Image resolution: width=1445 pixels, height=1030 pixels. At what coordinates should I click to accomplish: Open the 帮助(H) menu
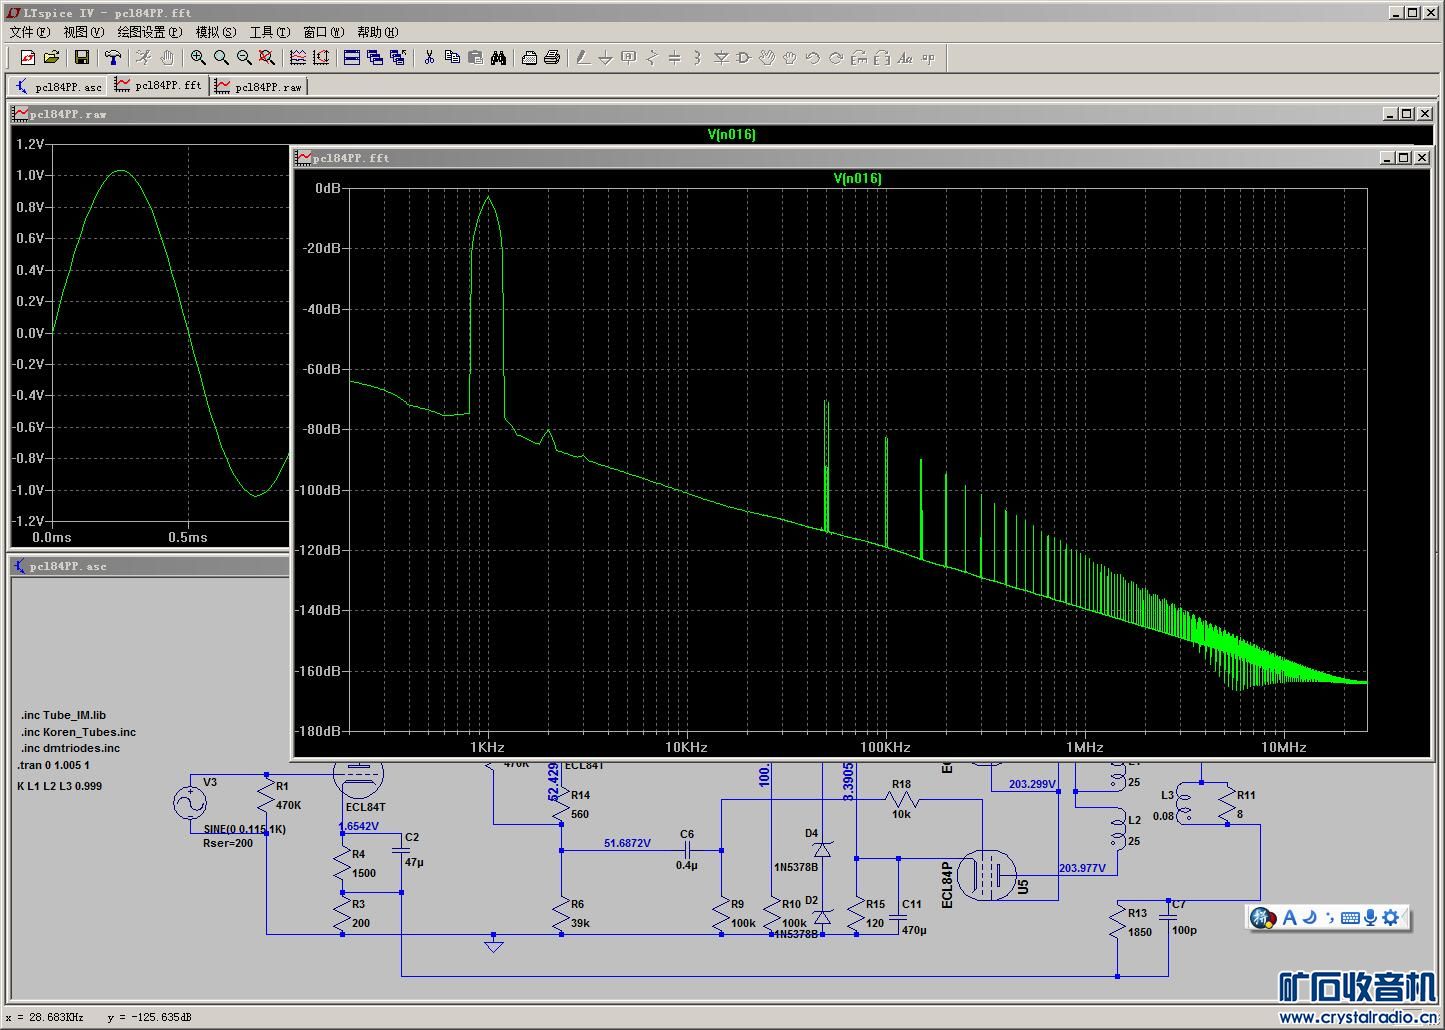(x=378, y=32)
